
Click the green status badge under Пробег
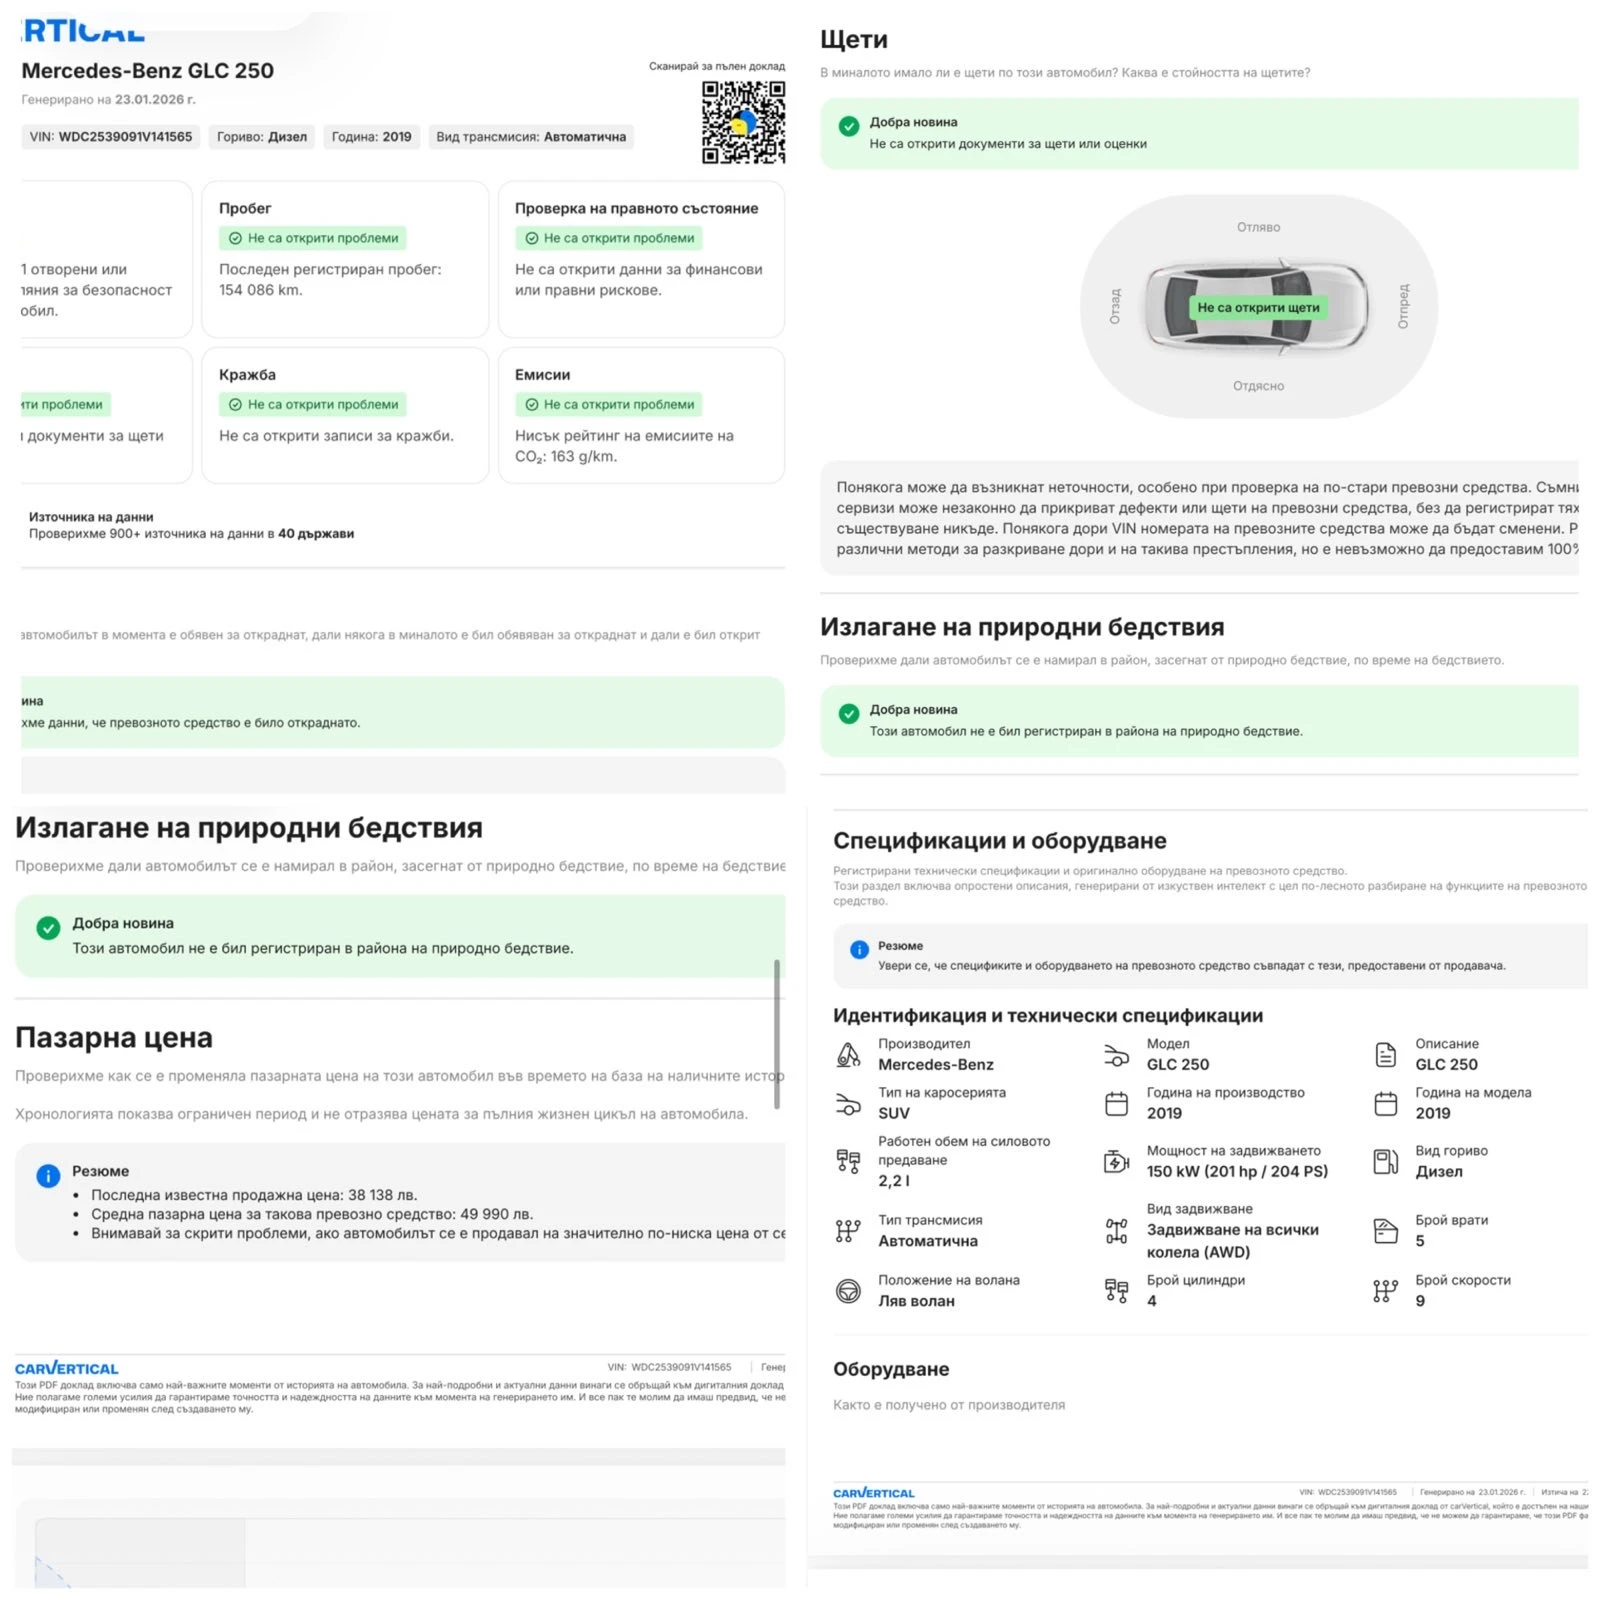(313, 238)
